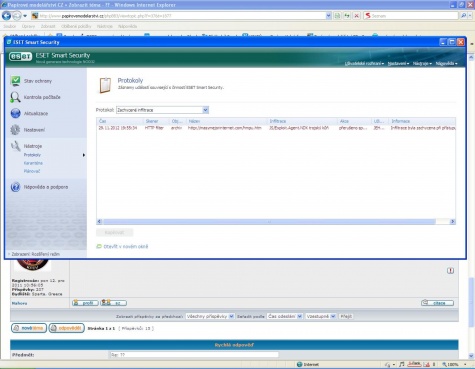Click the odpovědět reply button
Viewport: 475px width, 369px height.
click(66, 328)
